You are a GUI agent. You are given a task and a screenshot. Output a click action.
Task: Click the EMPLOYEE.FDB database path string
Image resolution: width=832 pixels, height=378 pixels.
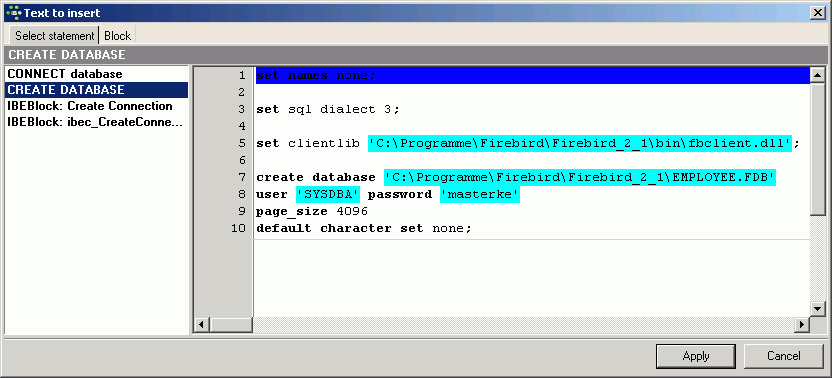(x=580, y=177)
